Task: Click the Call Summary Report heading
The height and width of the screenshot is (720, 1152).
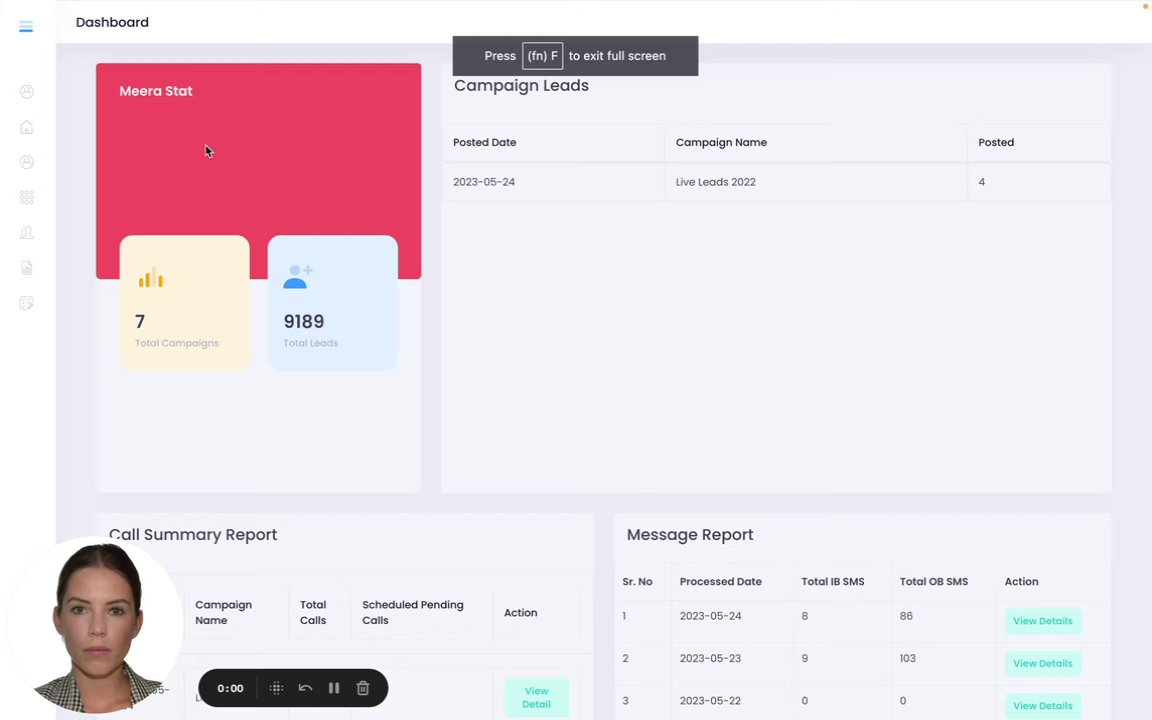Action: point(193,535)
